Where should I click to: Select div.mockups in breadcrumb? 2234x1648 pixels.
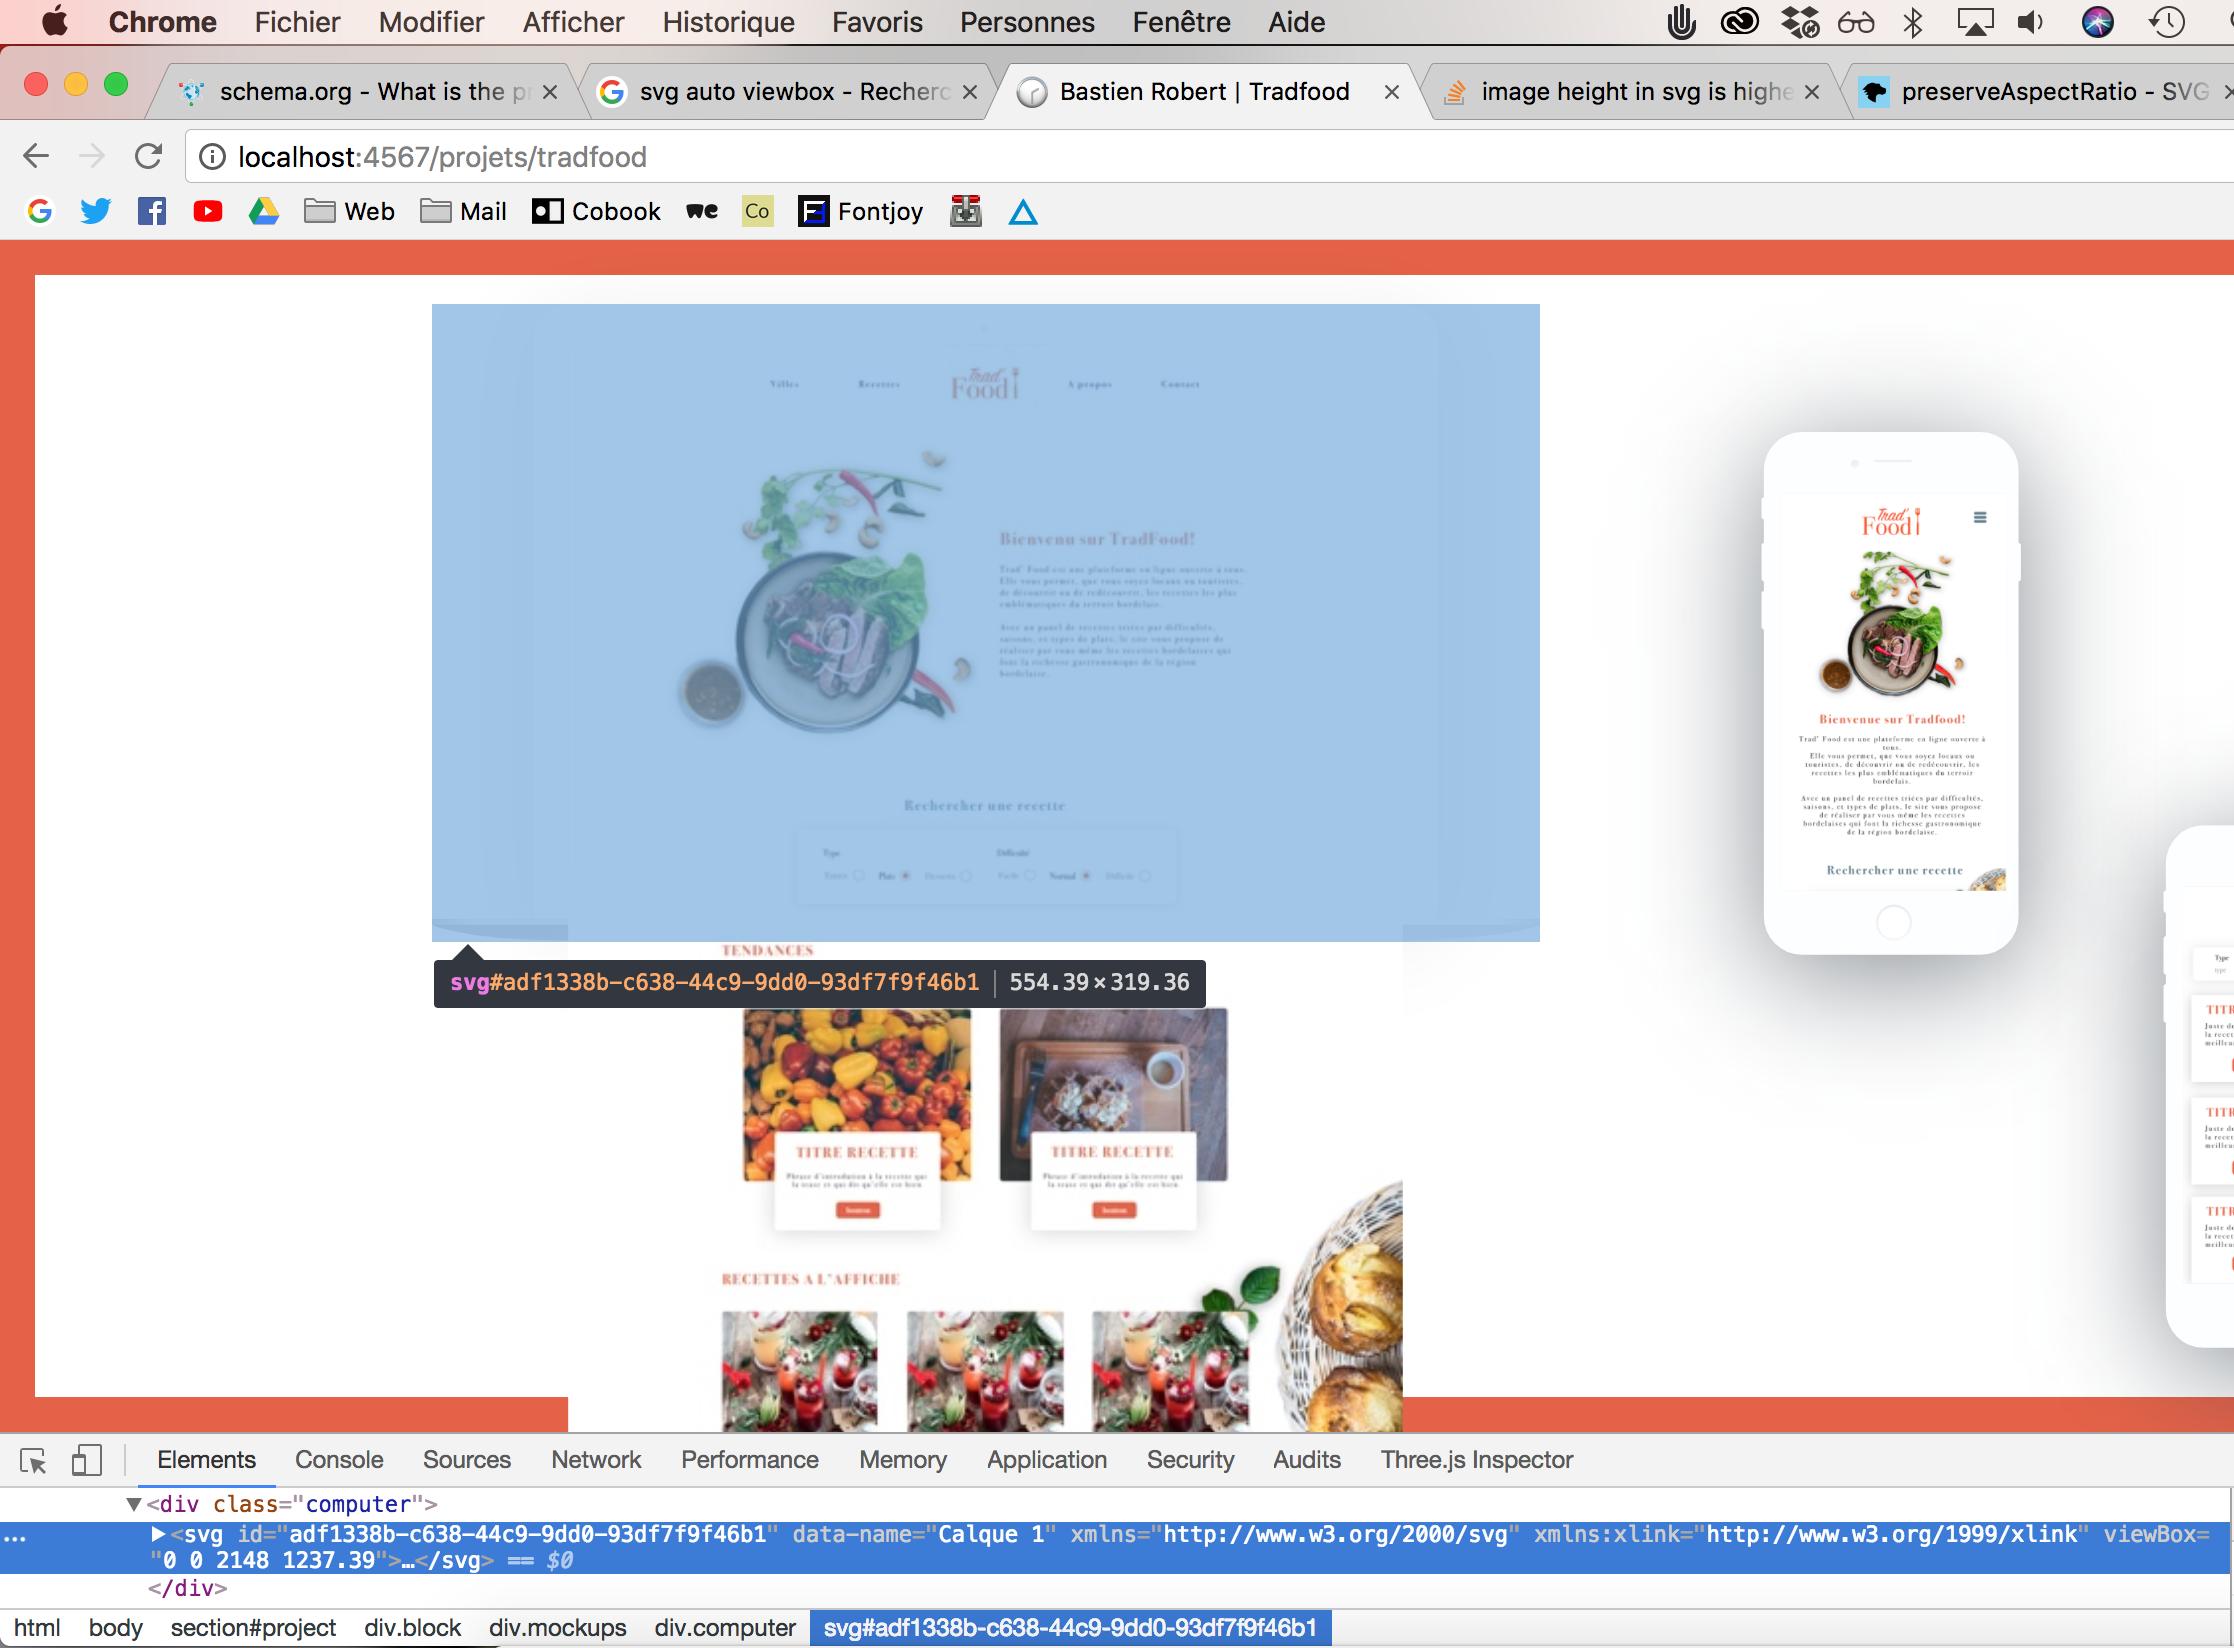click(557, 1628)
